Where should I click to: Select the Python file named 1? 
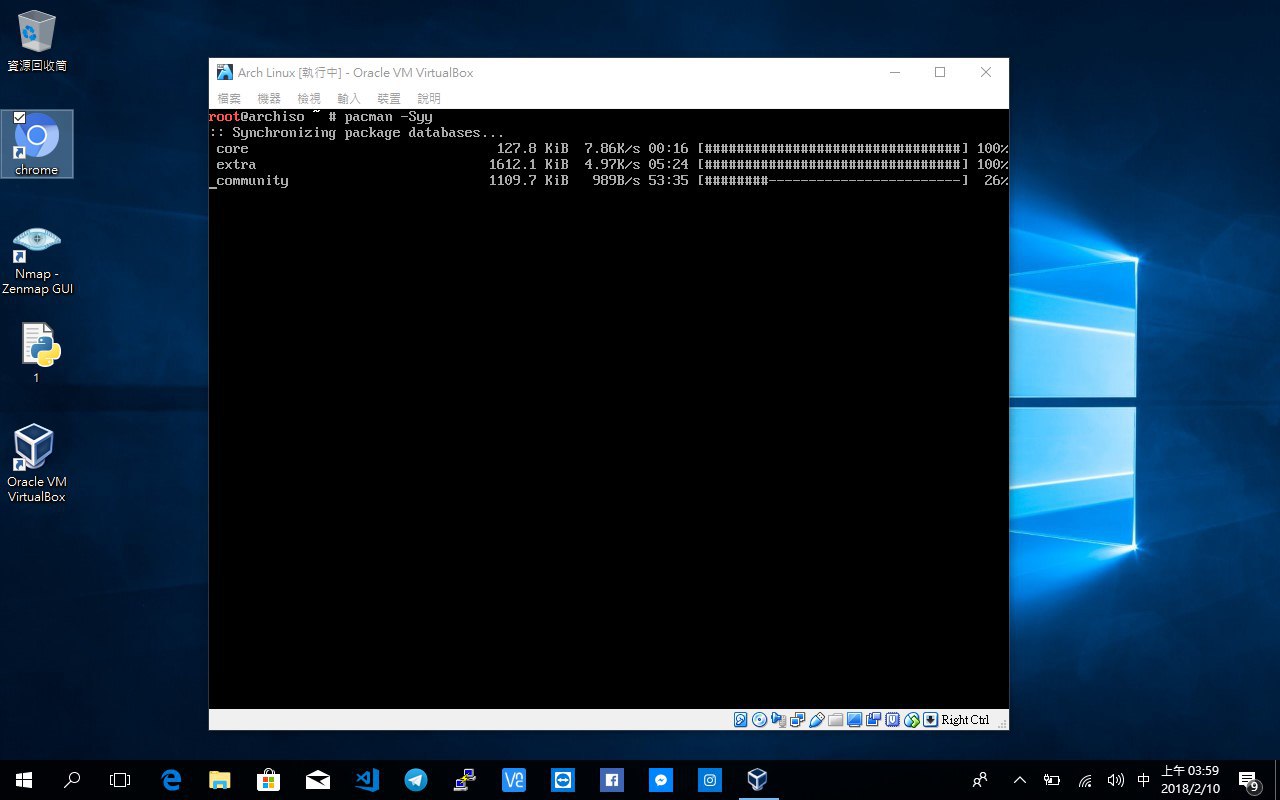37,353
